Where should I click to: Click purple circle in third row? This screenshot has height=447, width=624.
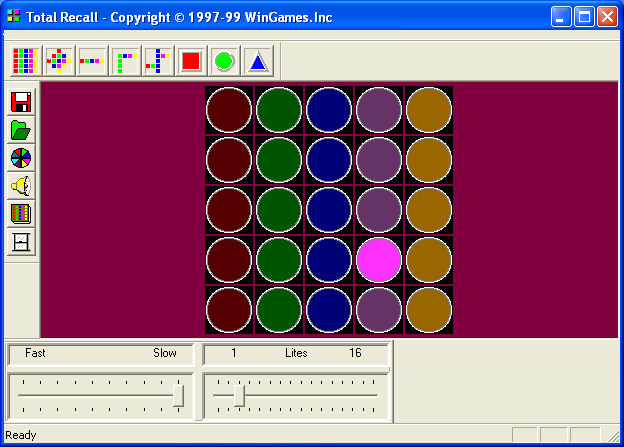pos(379,210)
